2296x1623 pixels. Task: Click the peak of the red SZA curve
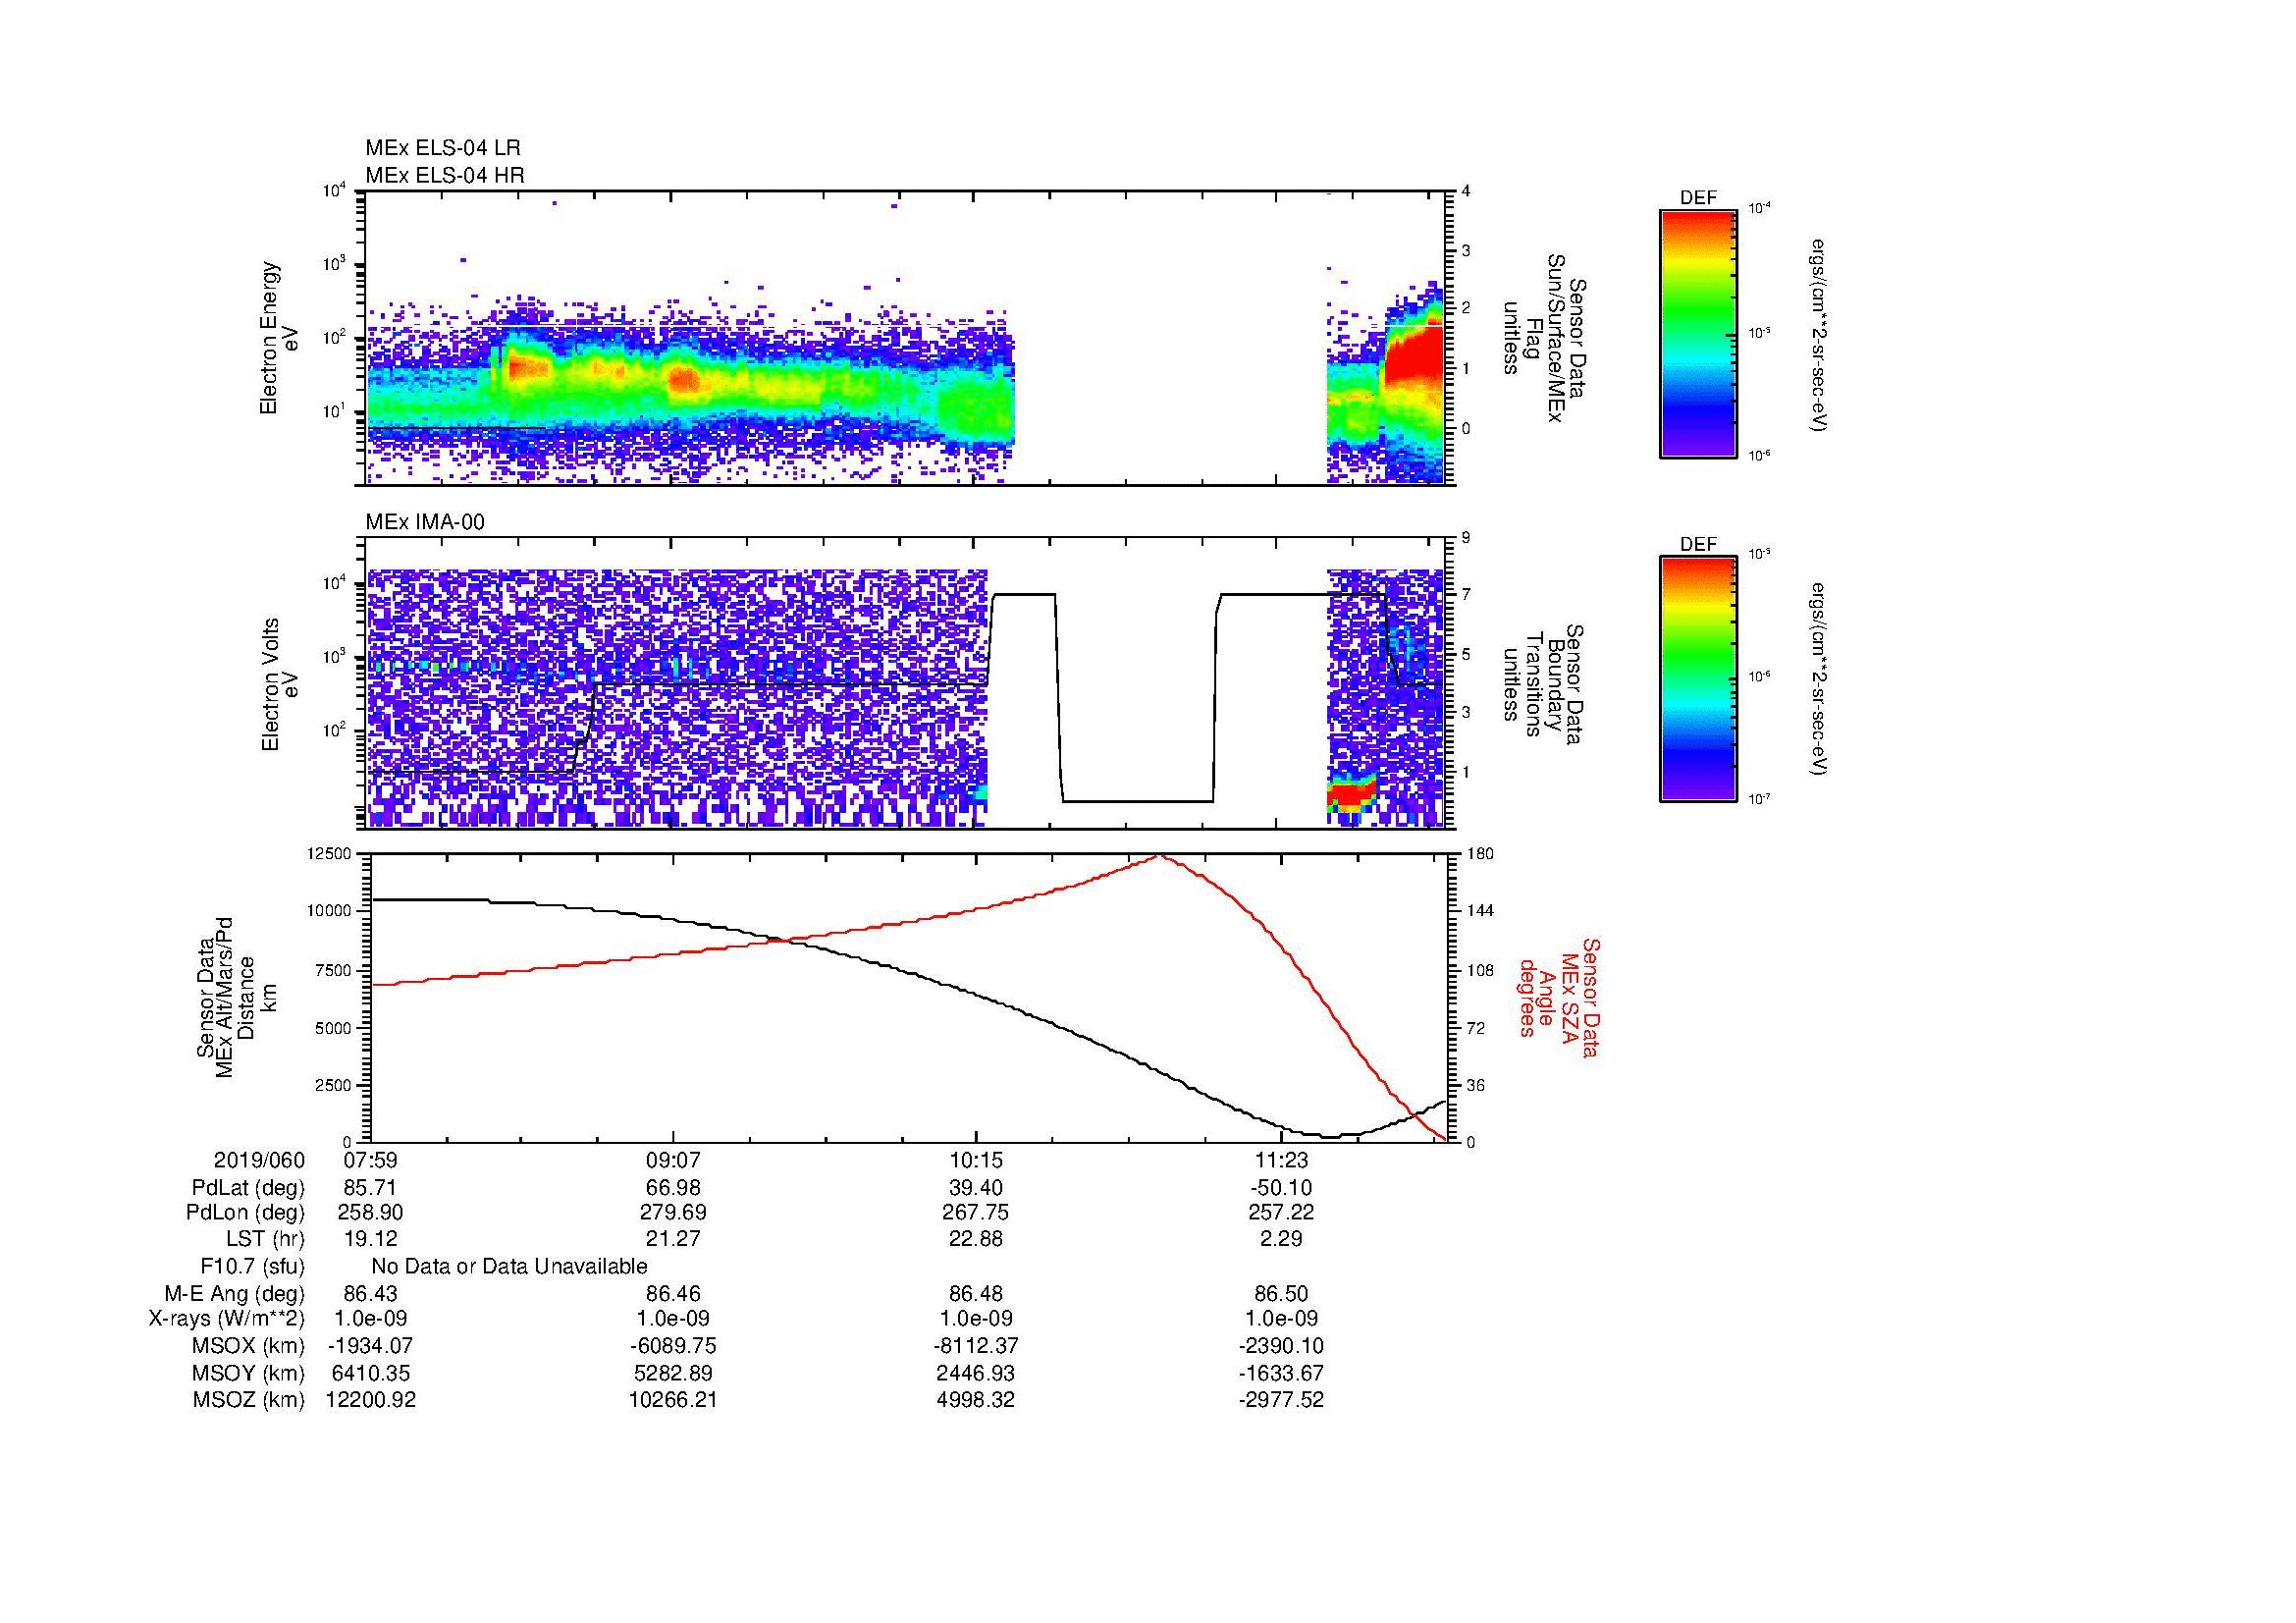click(1160, 855)
